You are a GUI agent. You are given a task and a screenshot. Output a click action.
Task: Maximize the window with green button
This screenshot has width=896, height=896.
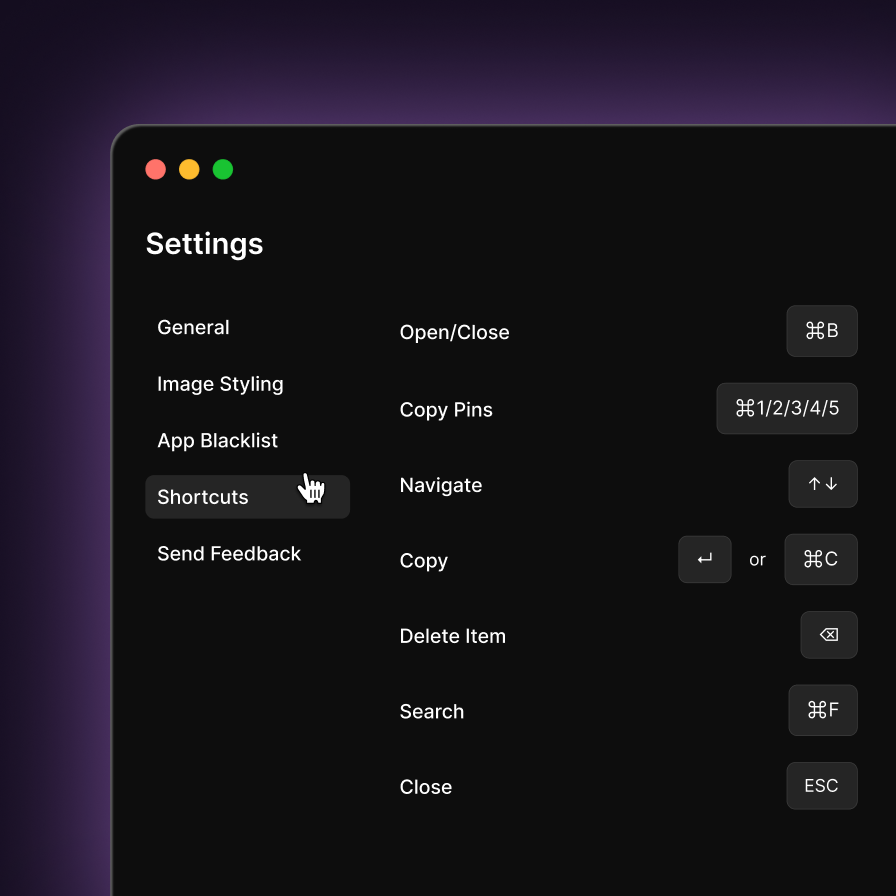click(223, 169)
